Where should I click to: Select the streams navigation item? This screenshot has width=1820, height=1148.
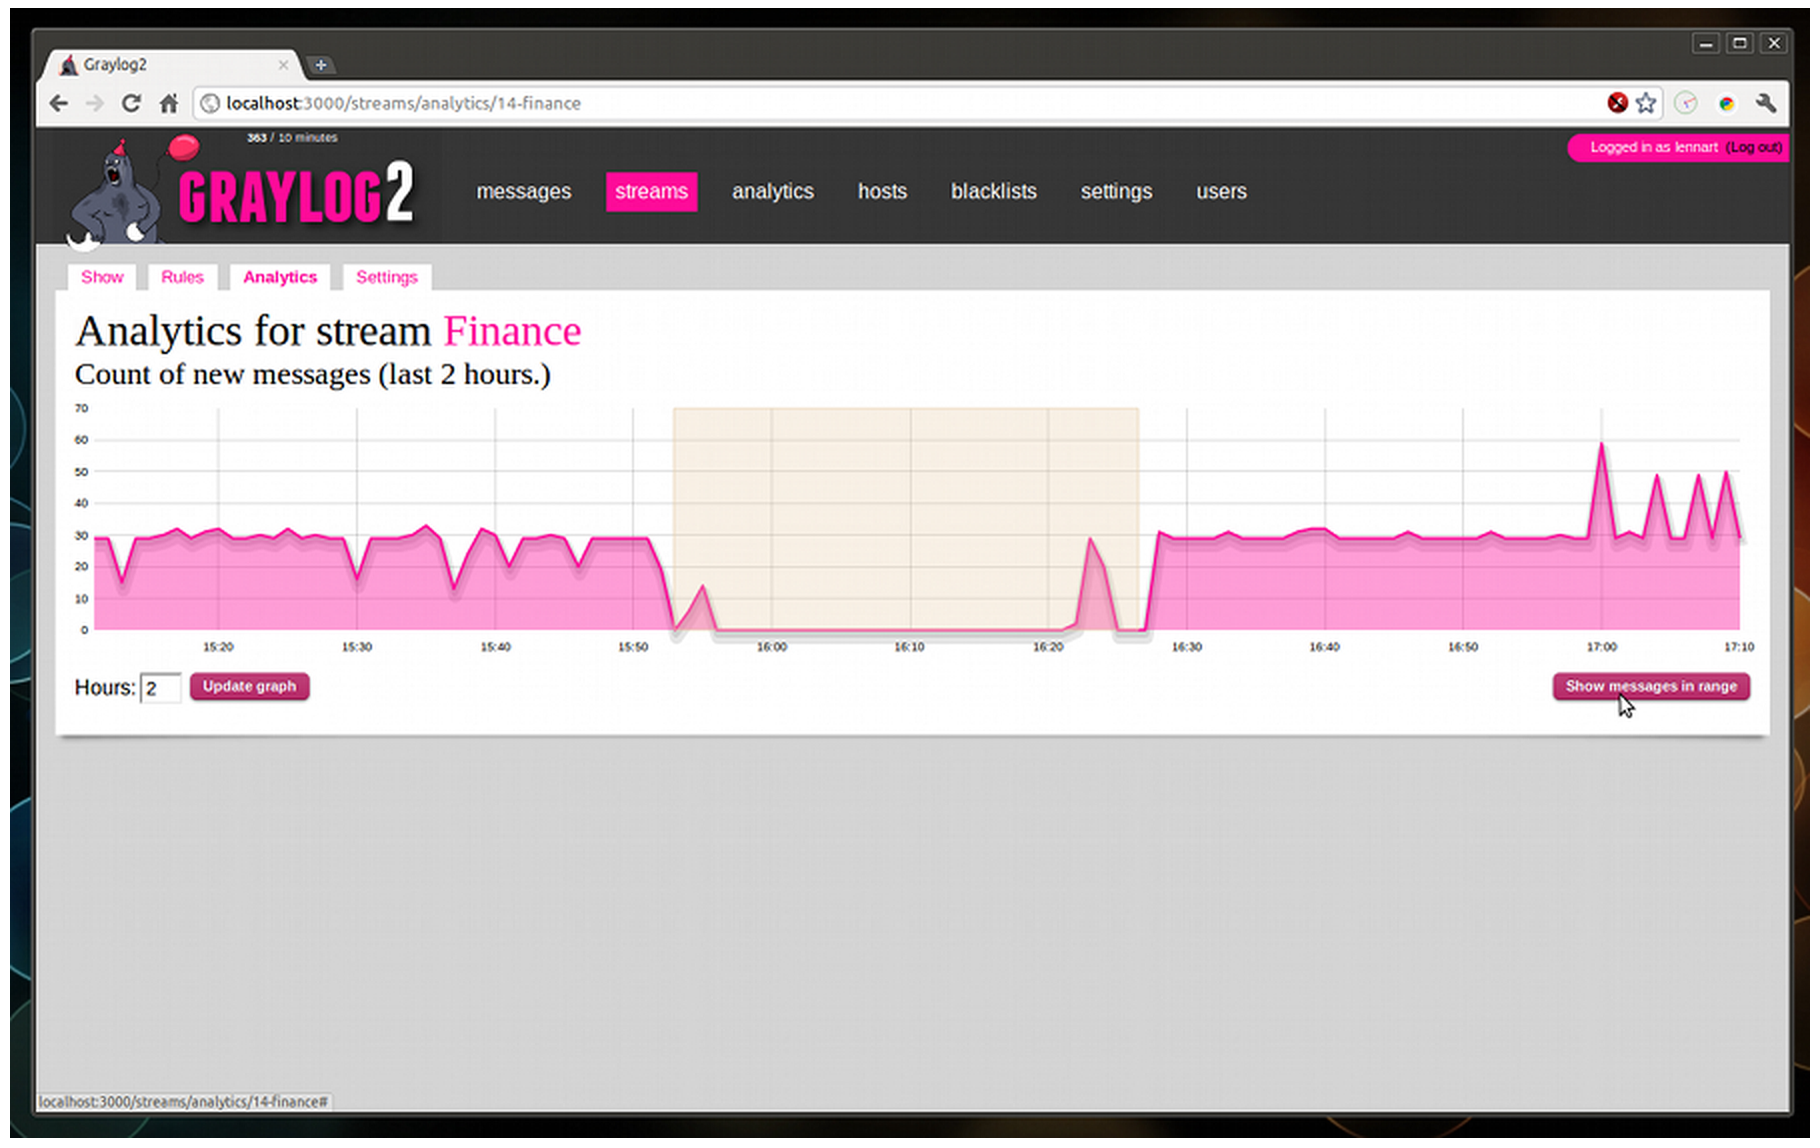pos(651,191)
